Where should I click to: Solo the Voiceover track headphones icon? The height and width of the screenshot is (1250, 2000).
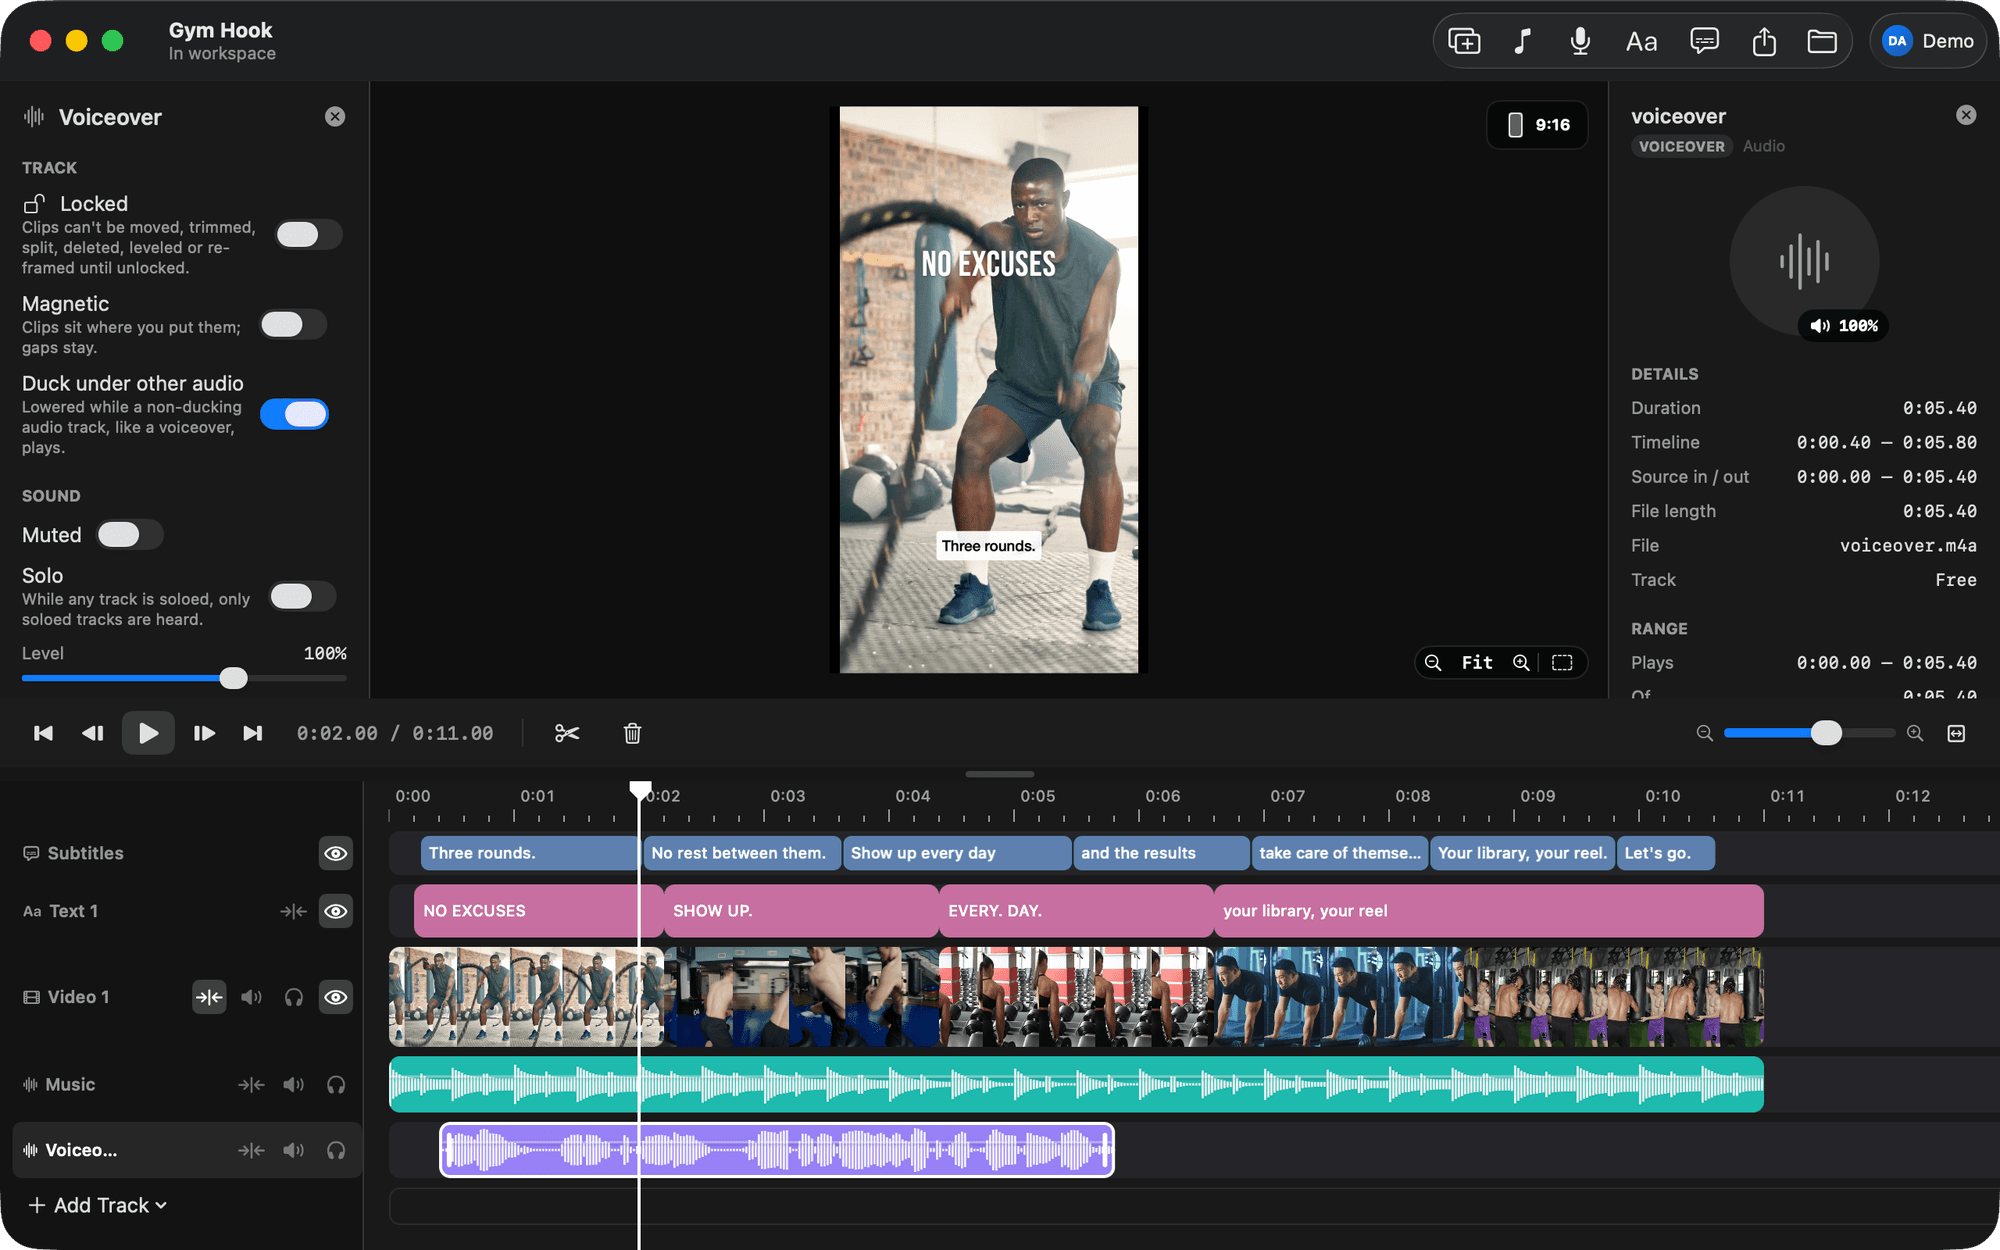click(336, 1150)
